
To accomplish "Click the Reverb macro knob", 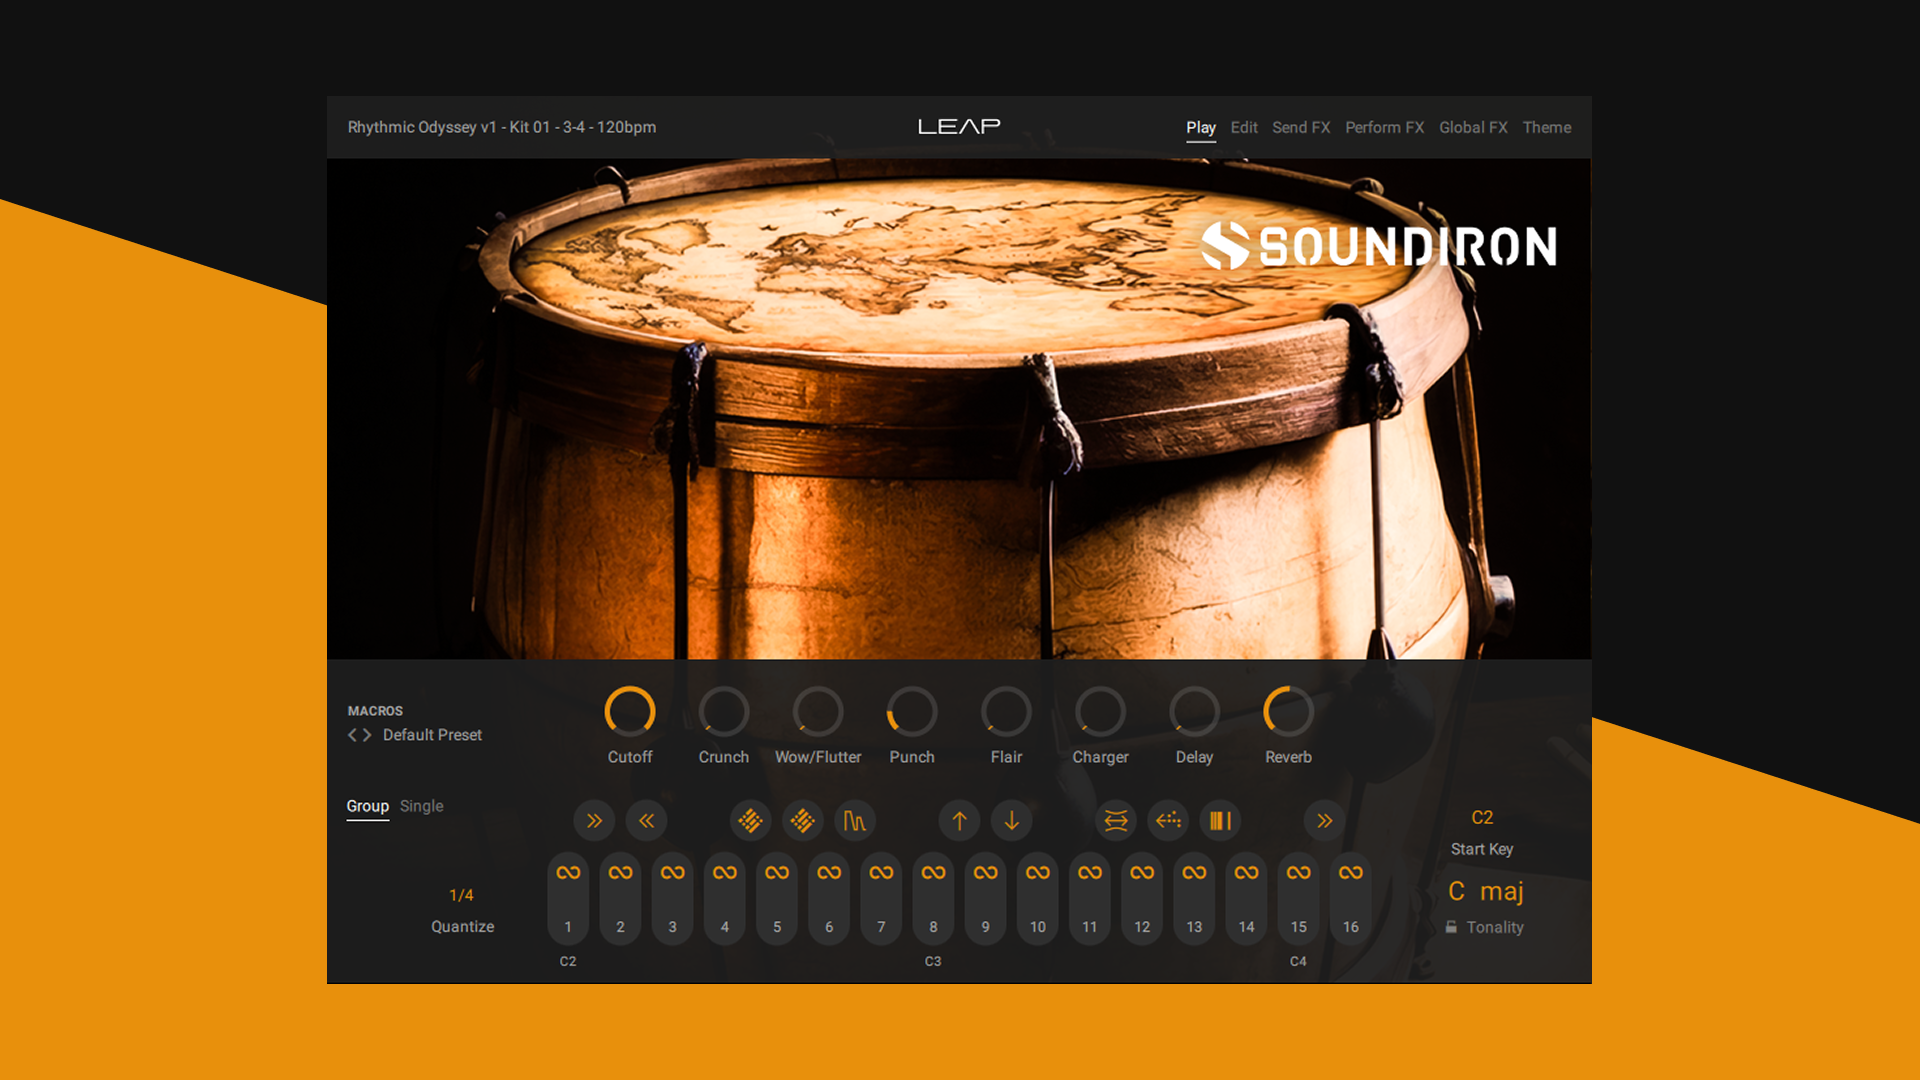I will [1288, 712].
